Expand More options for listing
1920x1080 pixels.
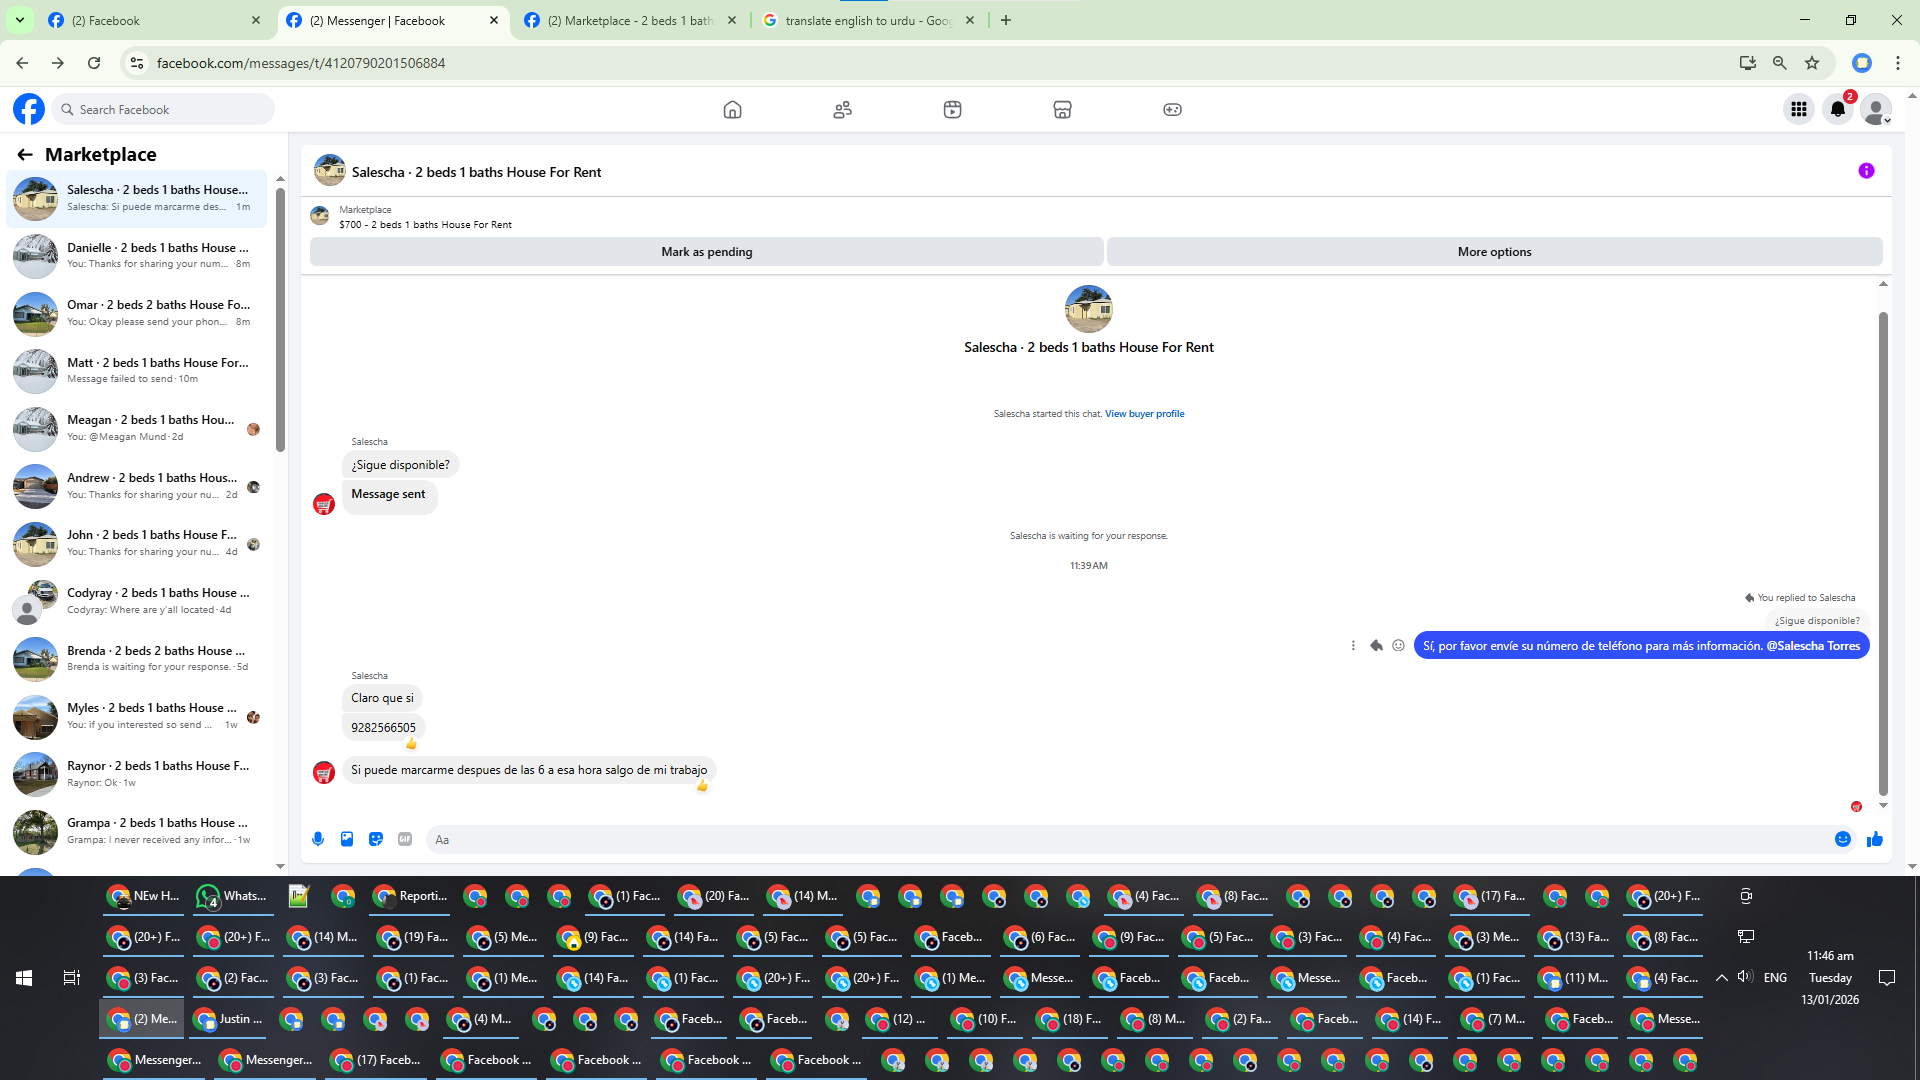tap(1494, 252)
